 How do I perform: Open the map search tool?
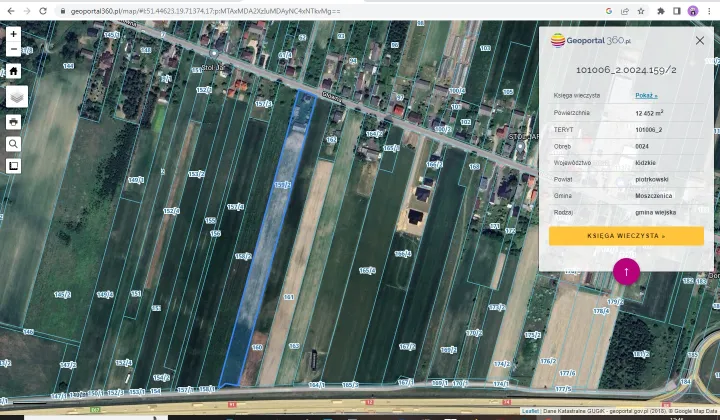(14, 143)
